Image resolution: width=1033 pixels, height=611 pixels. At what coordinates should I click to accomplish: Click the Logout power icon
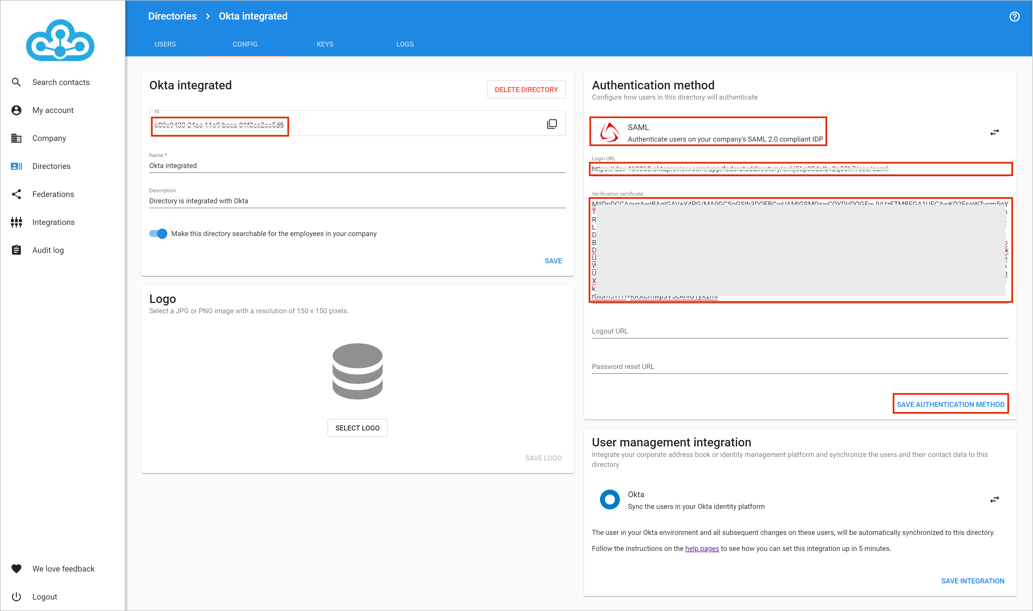point(16,597)
